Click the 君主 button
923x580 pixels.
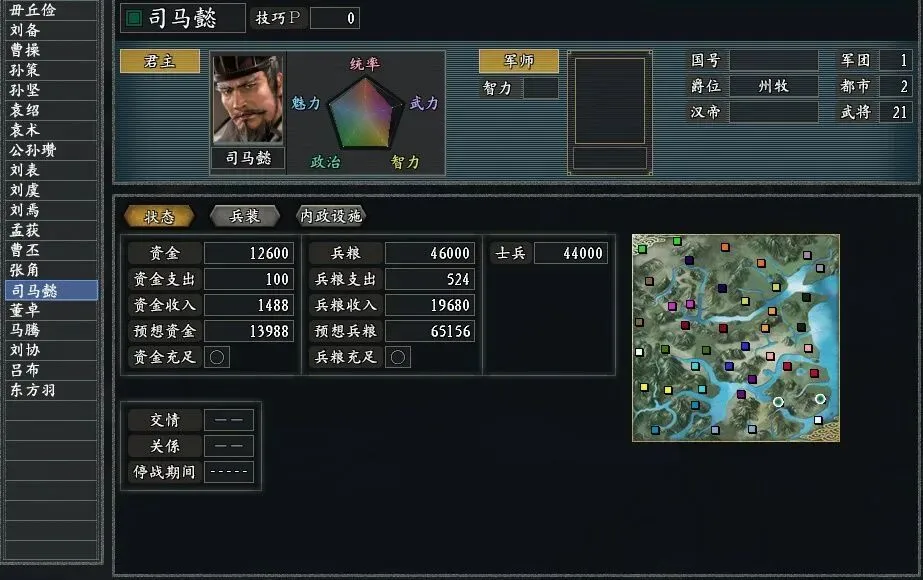pos(160,61)
